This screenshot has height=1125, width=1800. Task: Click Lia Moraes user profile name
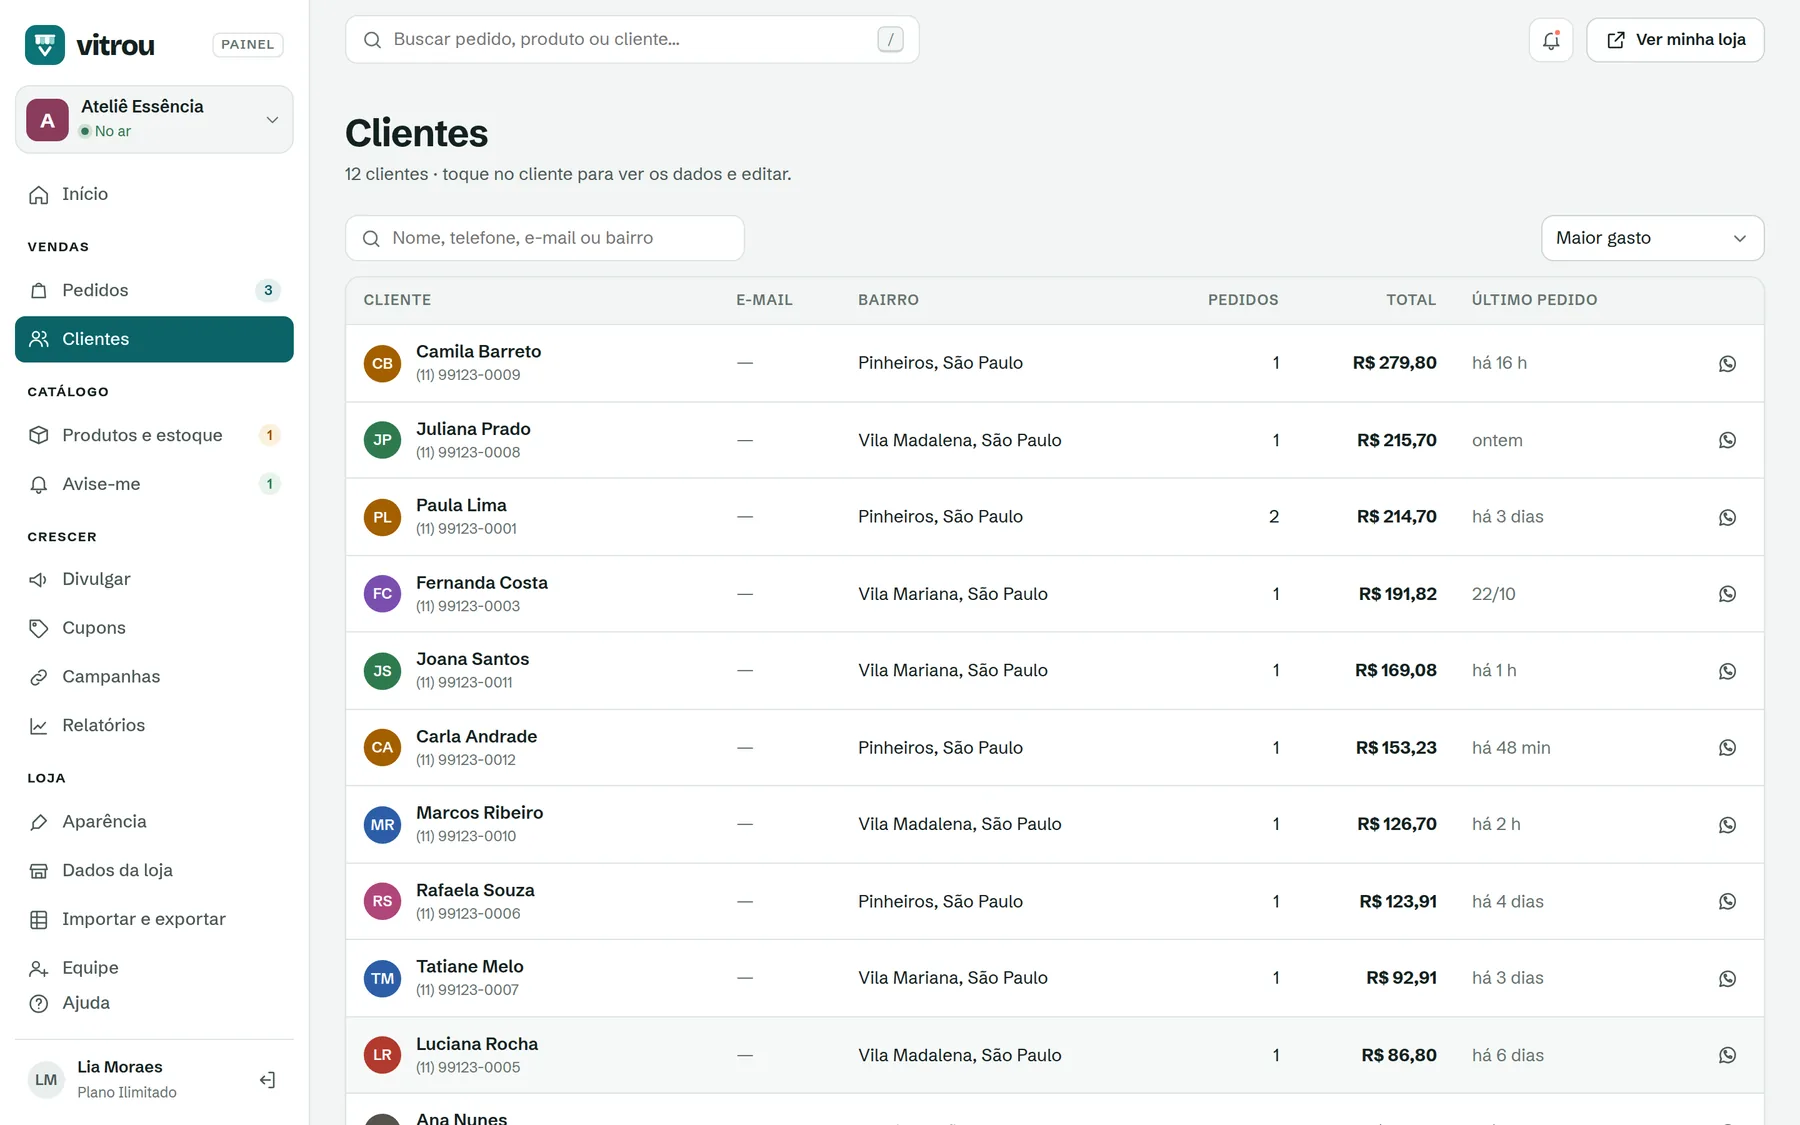[x=120, y=1067]
